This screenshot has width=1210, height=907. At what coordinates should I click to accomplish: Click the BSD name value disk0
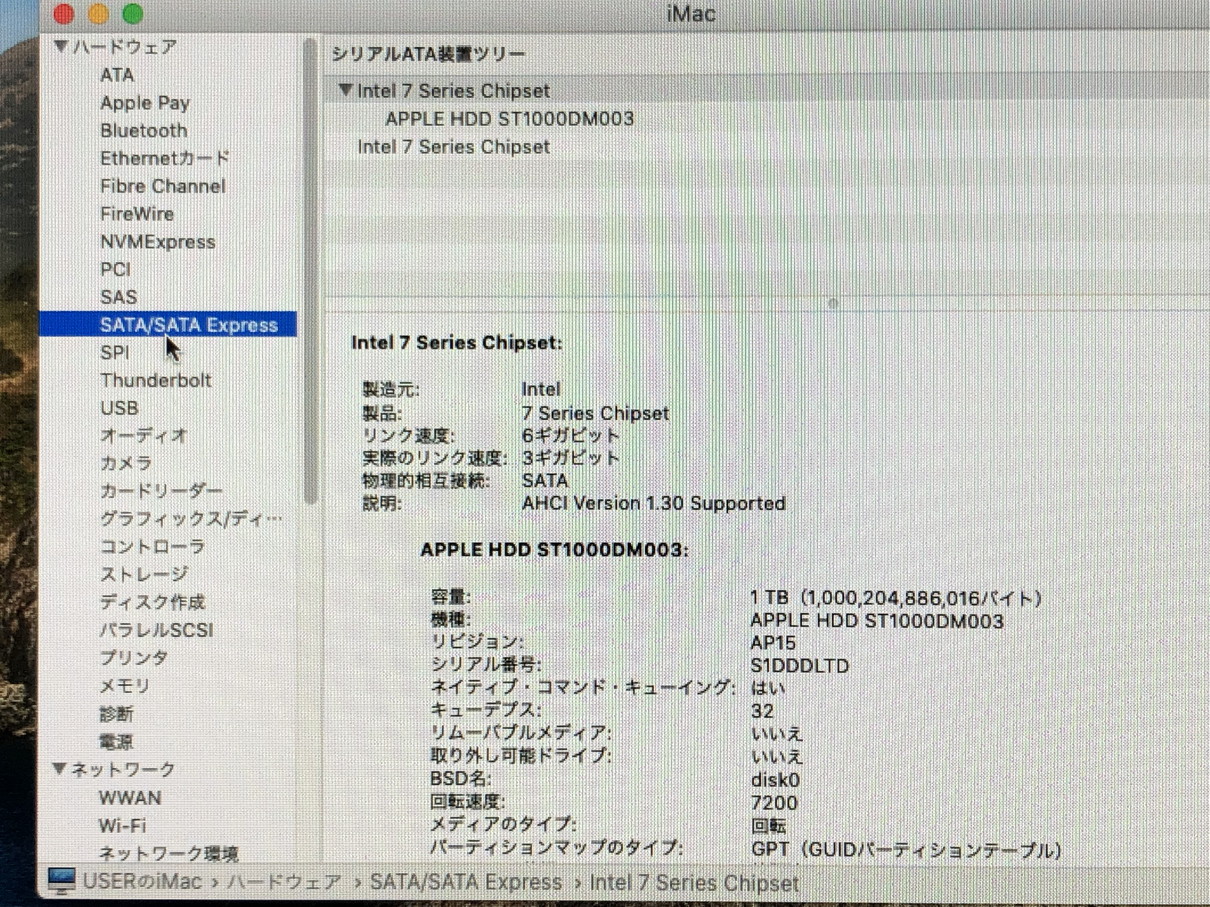[x=775, y=780]
